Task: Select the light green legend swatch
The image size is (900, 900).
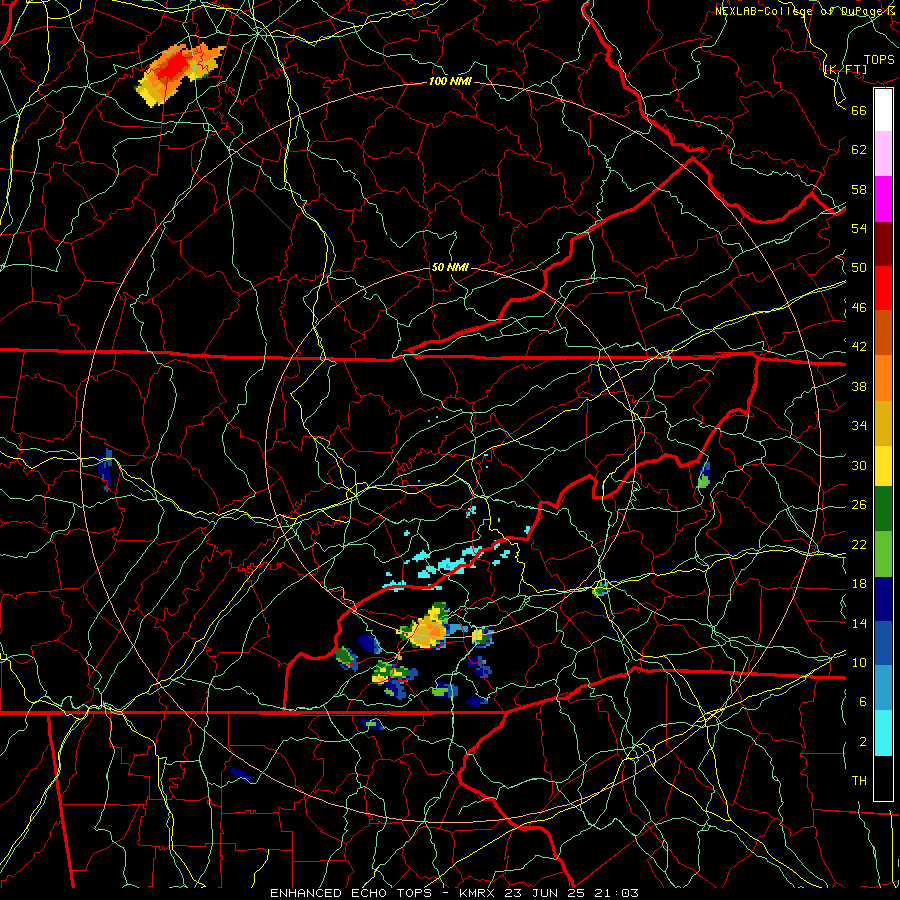Action: pyautogui.click(x=883, y=554)
